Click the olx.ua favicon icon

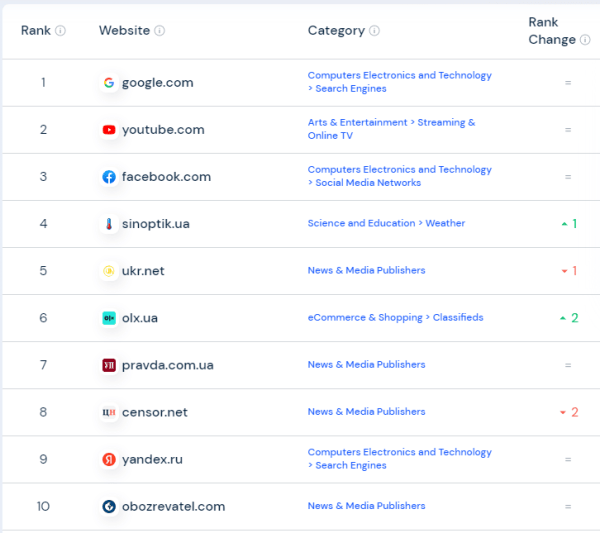[x=109, y=318]
